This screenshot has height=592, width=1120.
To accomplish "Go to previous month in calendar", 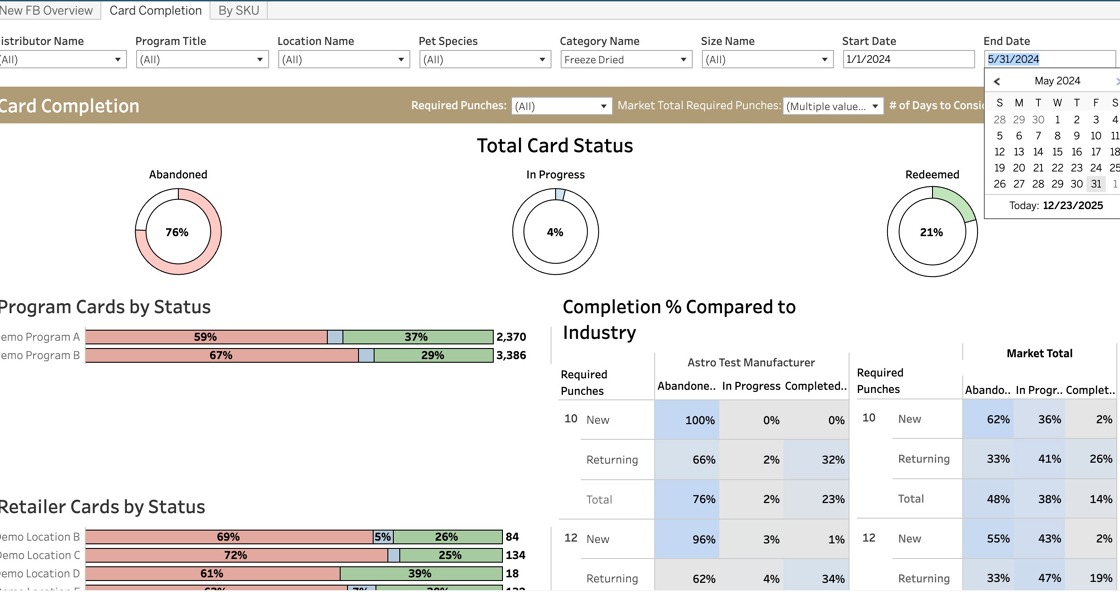I will (997, 82).
